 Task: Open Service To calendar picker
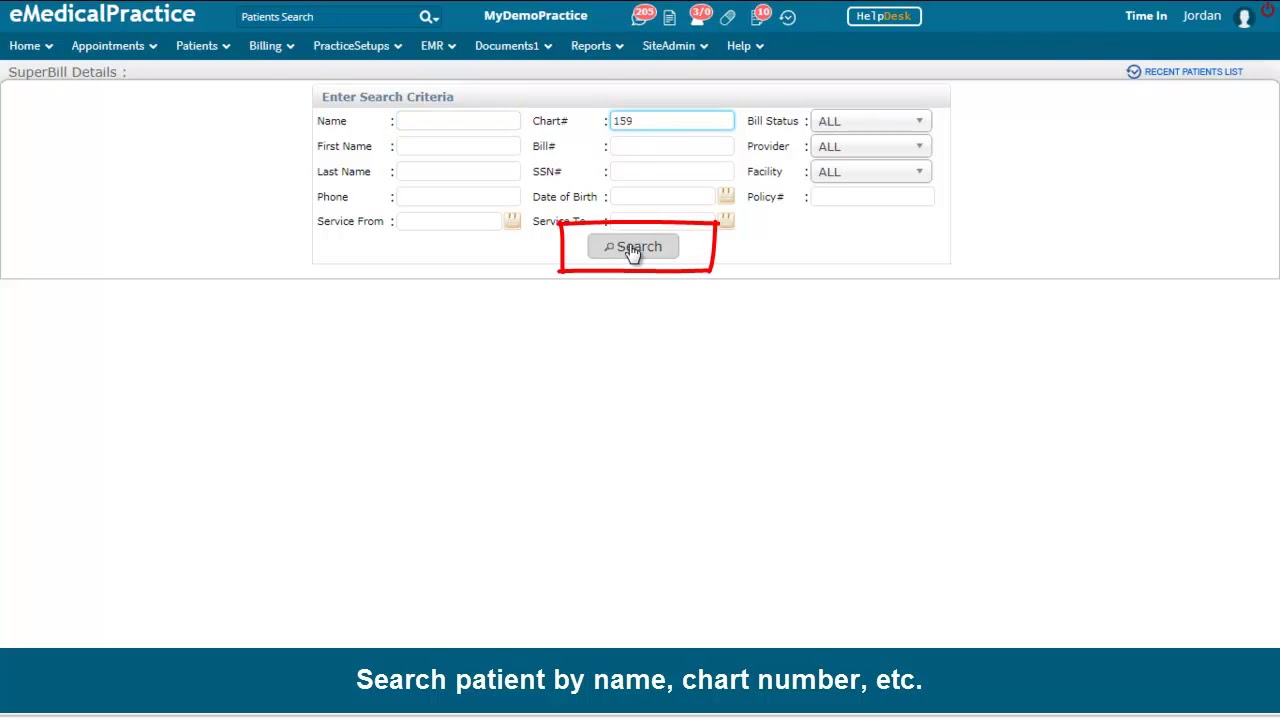(726, 219)
